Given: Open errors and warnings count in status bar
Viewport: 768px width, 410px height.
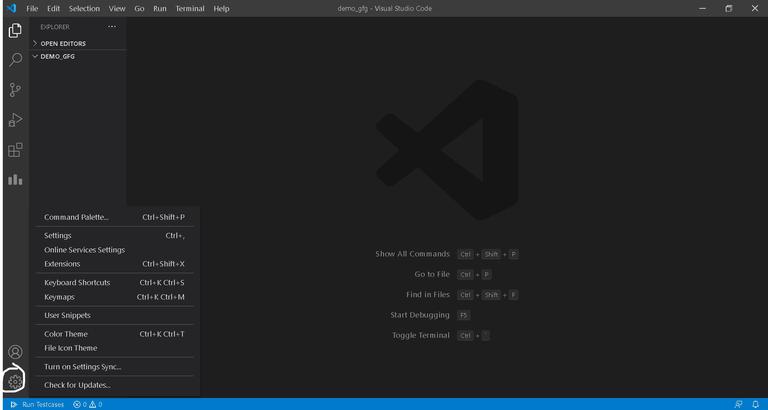Looking at the screenshot, I should pos(88,404).
